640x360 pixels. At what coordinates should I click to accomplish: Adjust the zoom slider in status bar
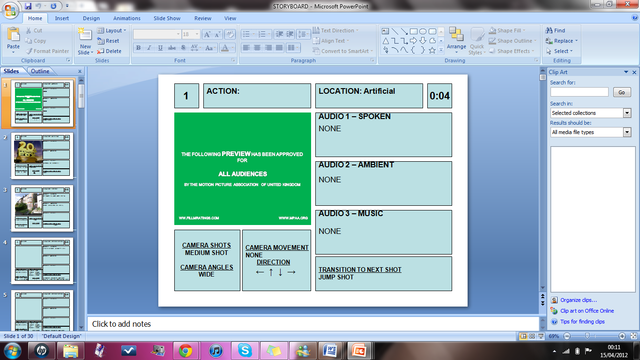(587, 336)
